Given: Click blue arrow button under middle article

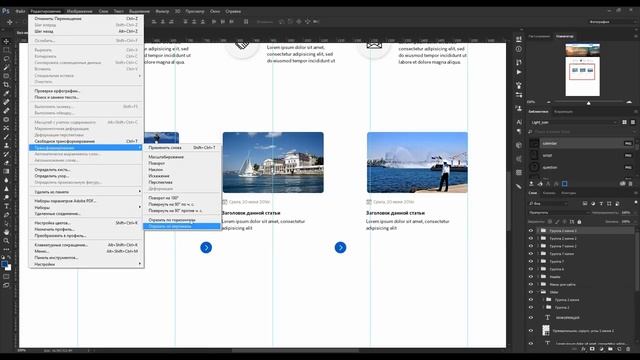Looking at the screenshot, I should pyautogui.click(x=340, y=247).
